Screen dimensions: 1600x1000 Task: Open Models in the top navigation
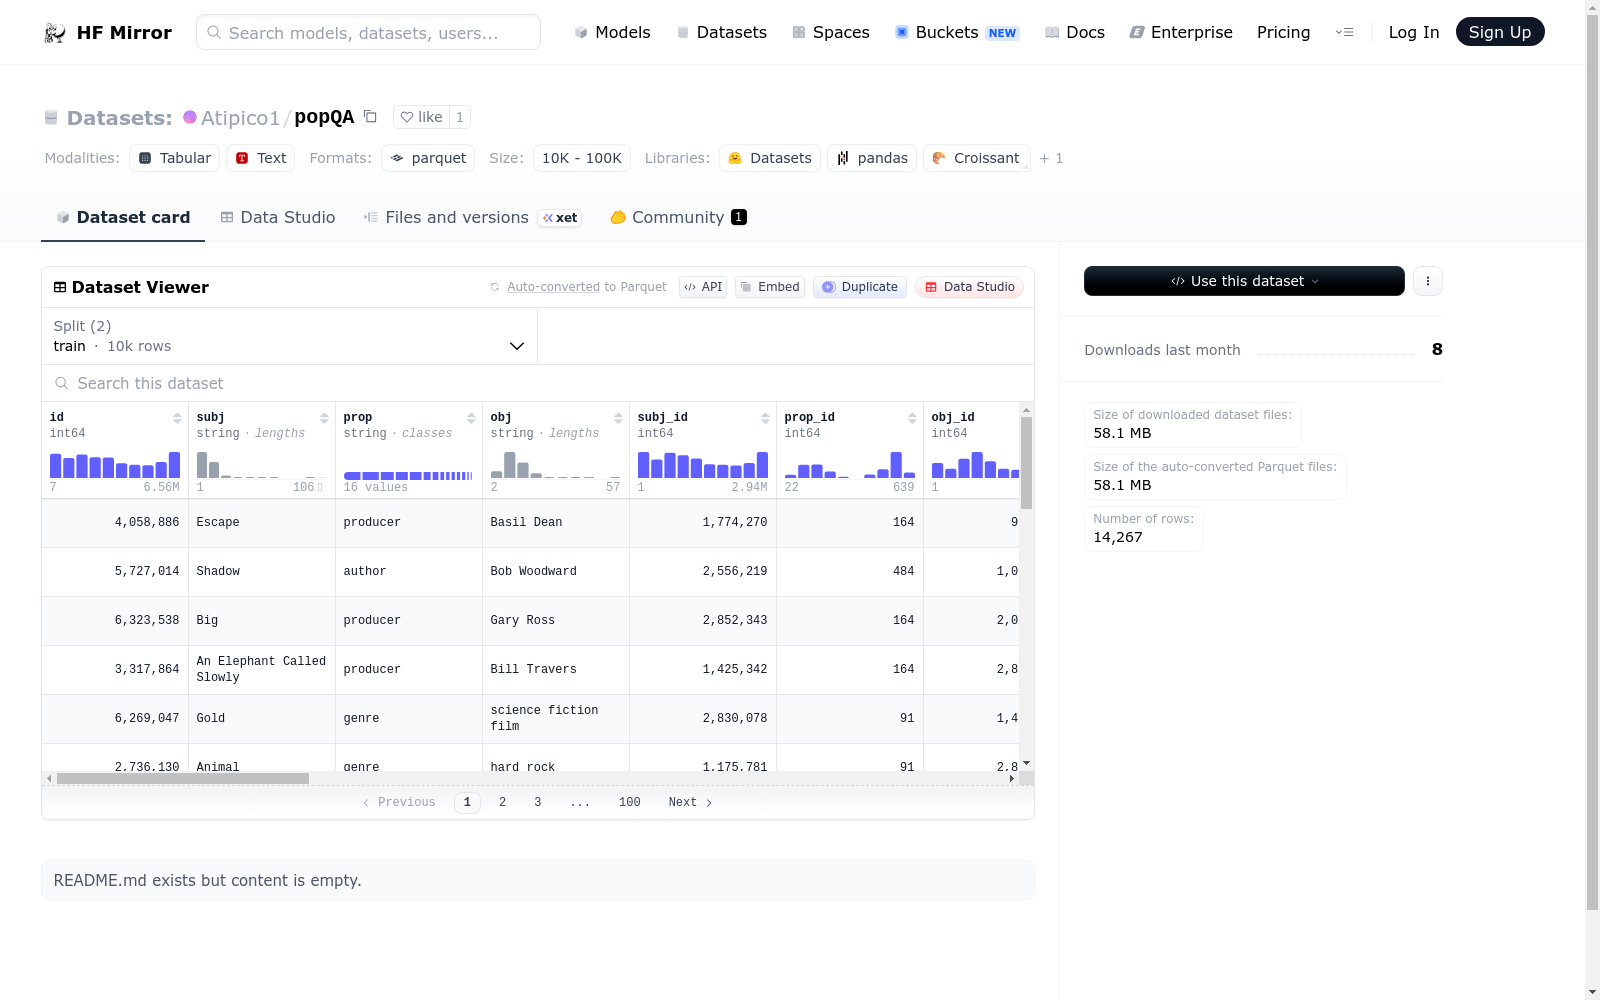coord(612,32)
